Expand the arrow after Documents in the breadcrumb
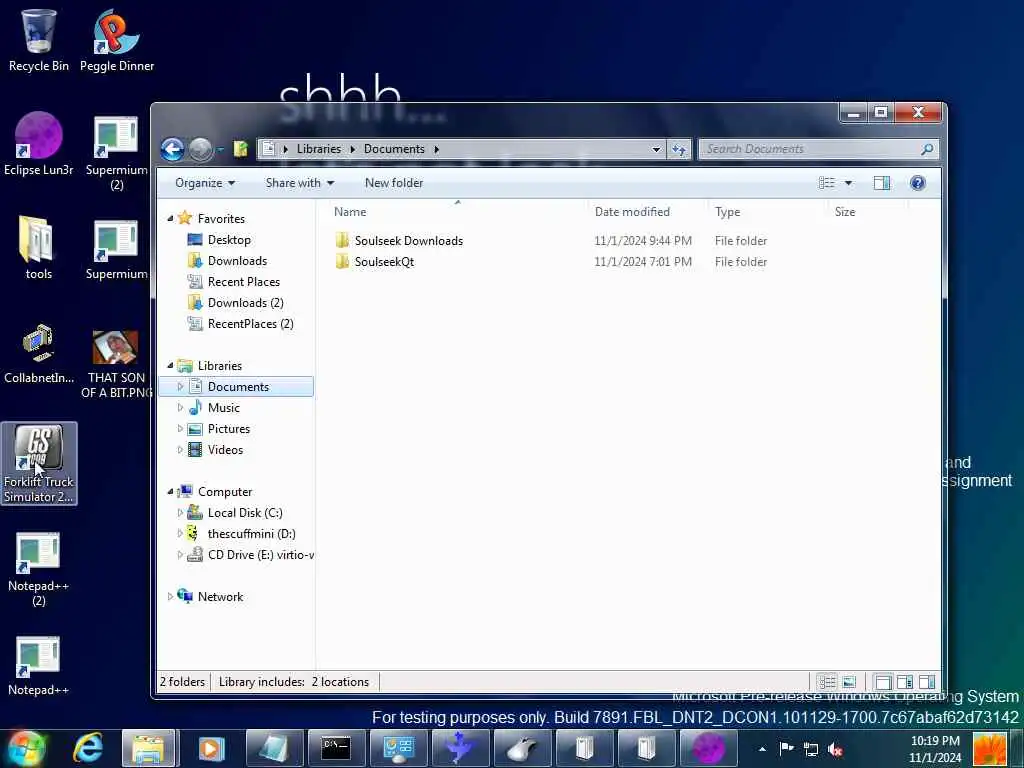The image size is (1024, 768). pyautogui.click(x=436, y=149)
